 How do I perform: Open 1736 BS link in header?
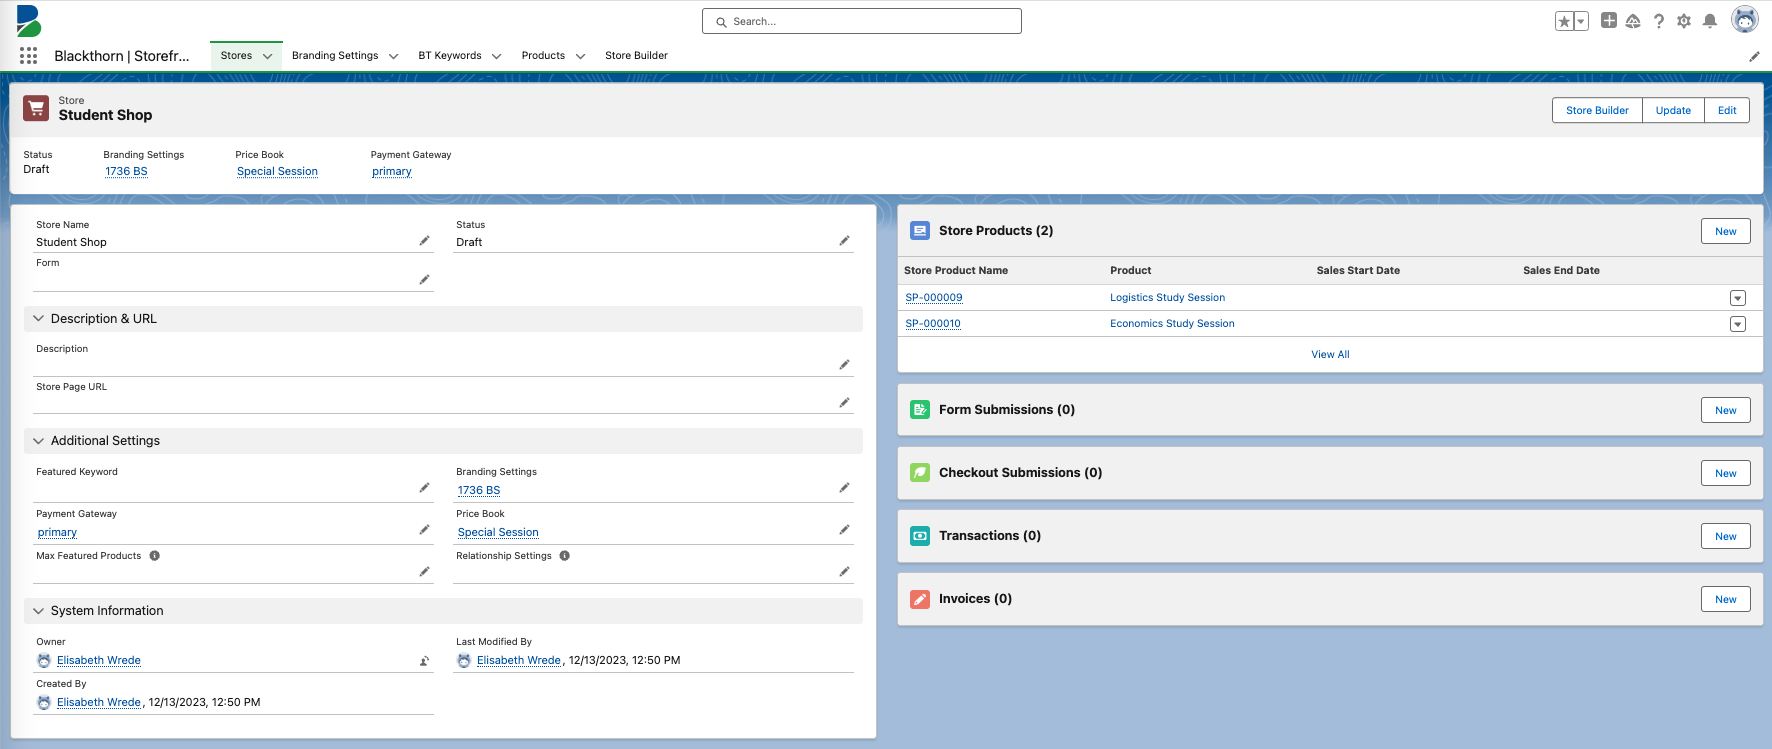tap(126, 171)
